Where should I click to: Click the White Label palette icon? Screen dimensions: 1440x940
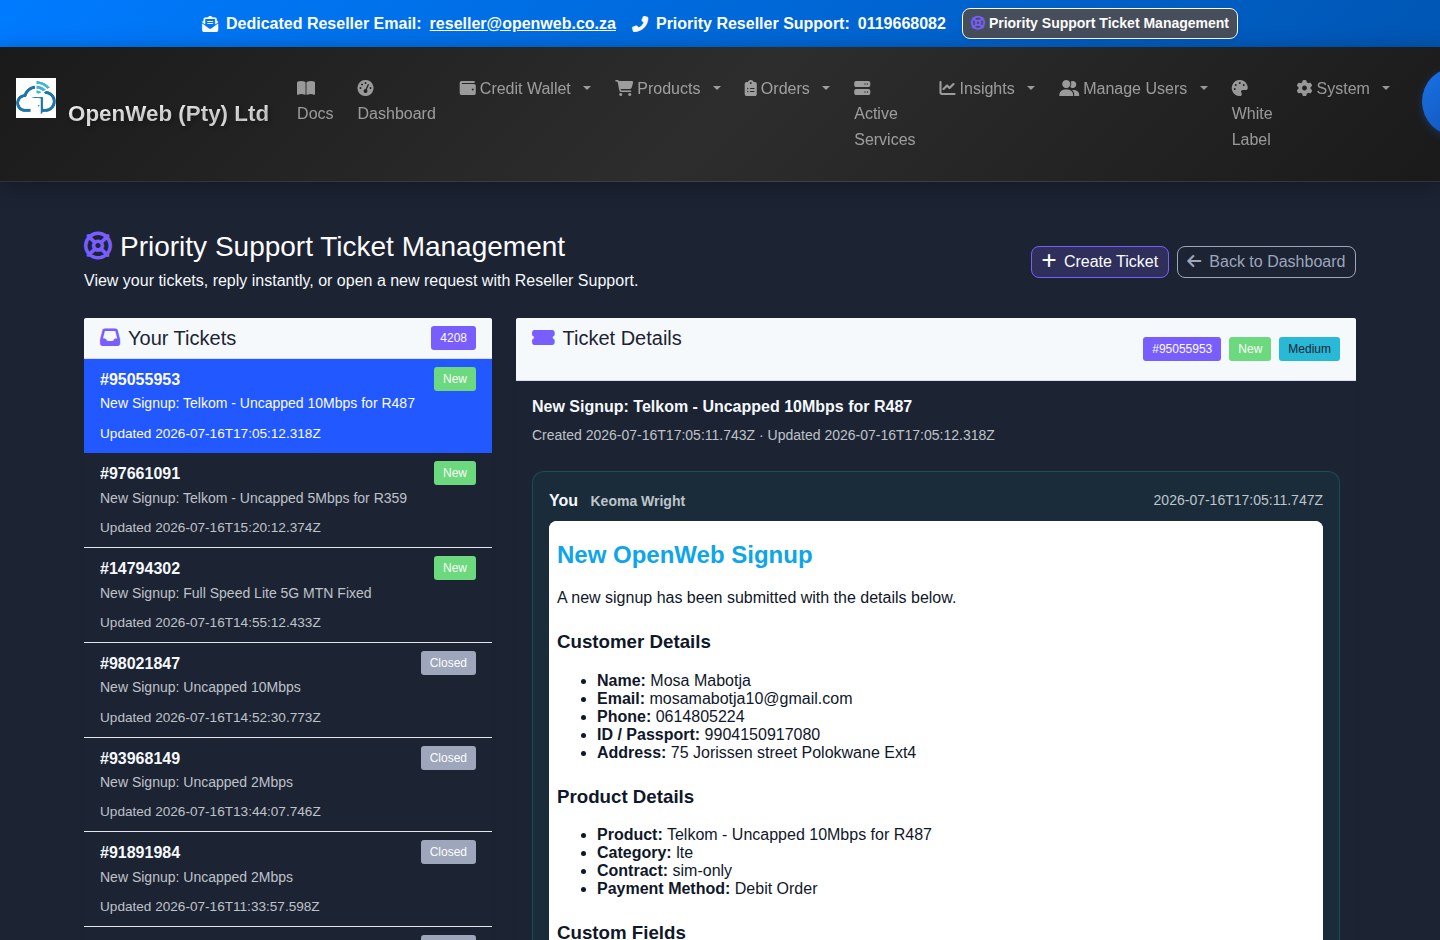tap(1240, 88)
